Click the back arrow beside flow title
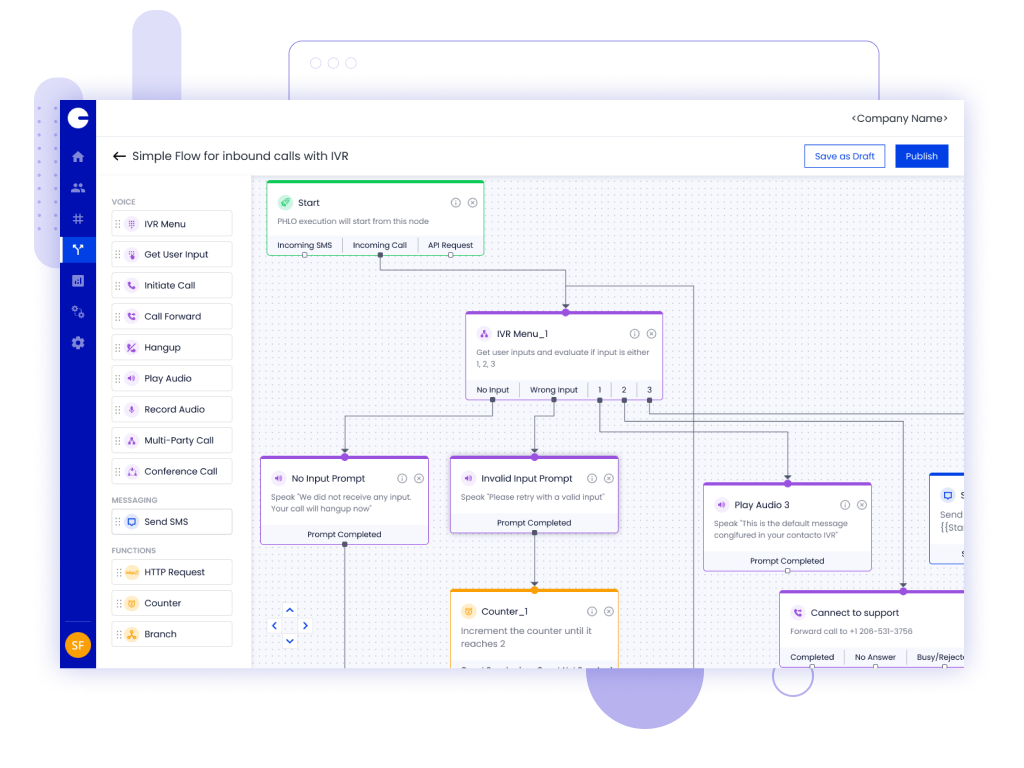Viewport: 1024px width, 768px height. point(119,156)
